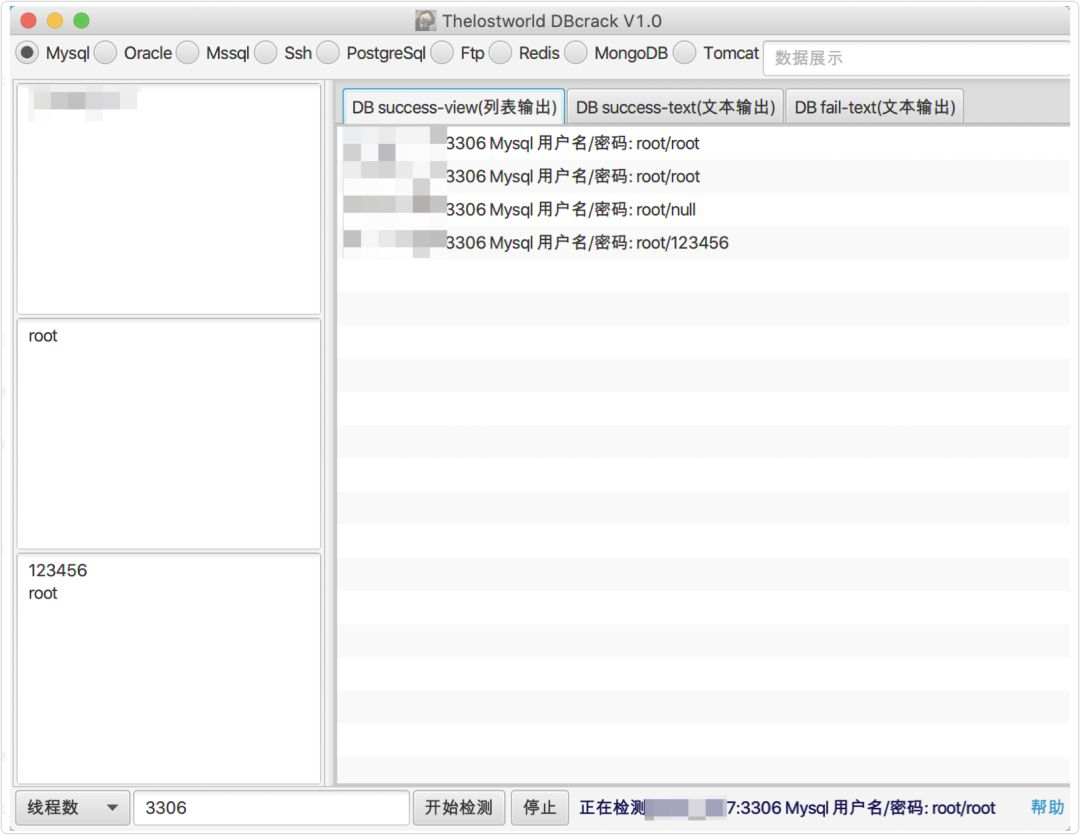1080x835 pixels.
Task: Click the Thelostworld DBcrack title bar icon
Action: pos(426,21)
